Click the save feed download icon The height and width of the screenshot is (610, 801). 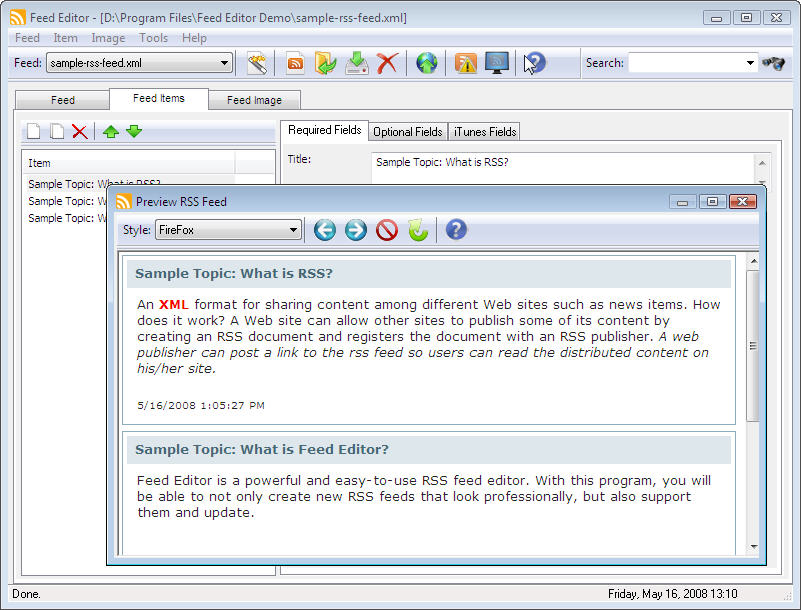coord(357,63)
